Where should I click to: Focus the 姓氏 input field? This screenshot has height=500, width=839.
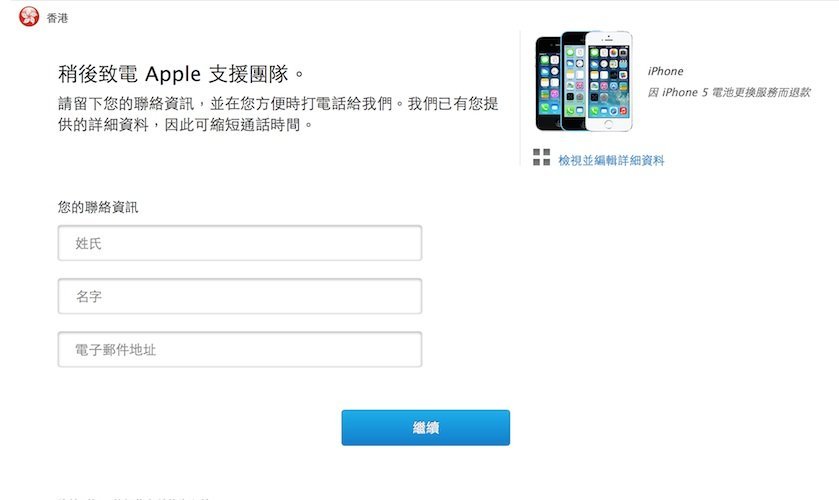tap(240, 243)
